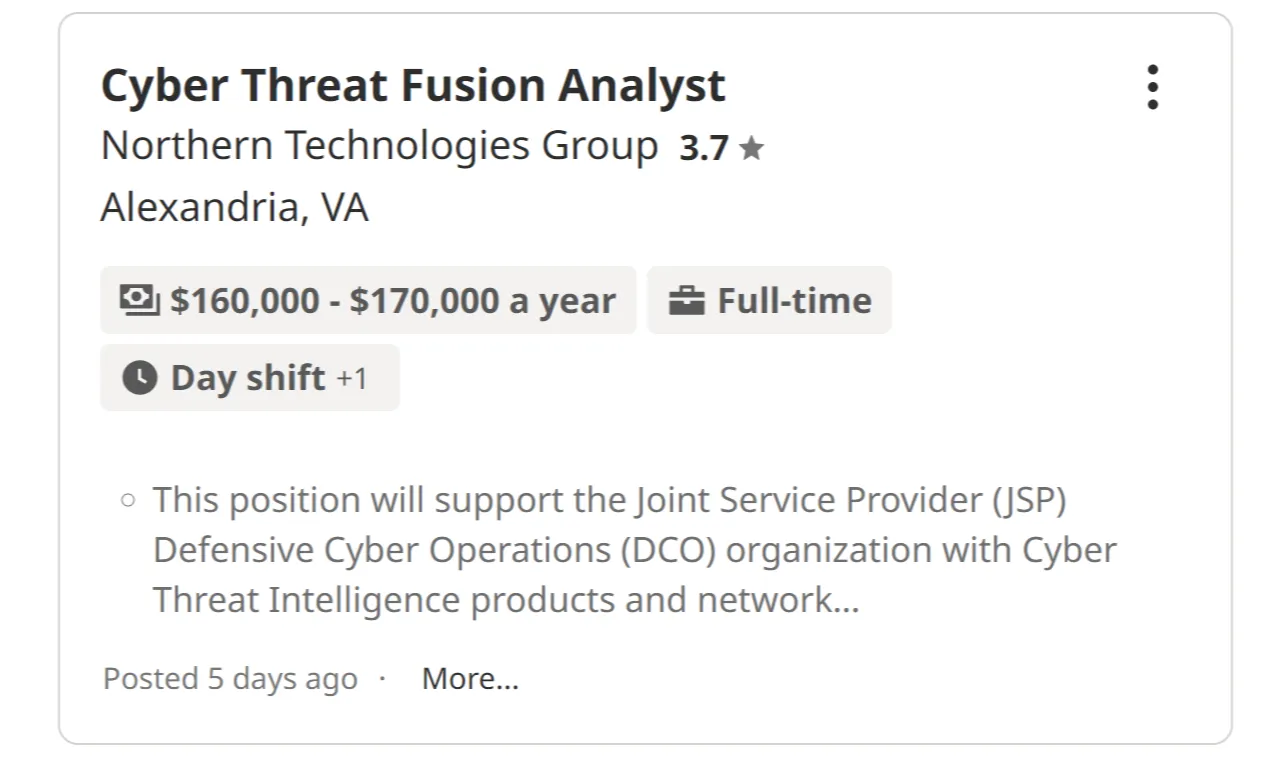Click the star rating icon
Image resolution: width=1281 pixels, height=764 pixels.
tap(752, 149)
